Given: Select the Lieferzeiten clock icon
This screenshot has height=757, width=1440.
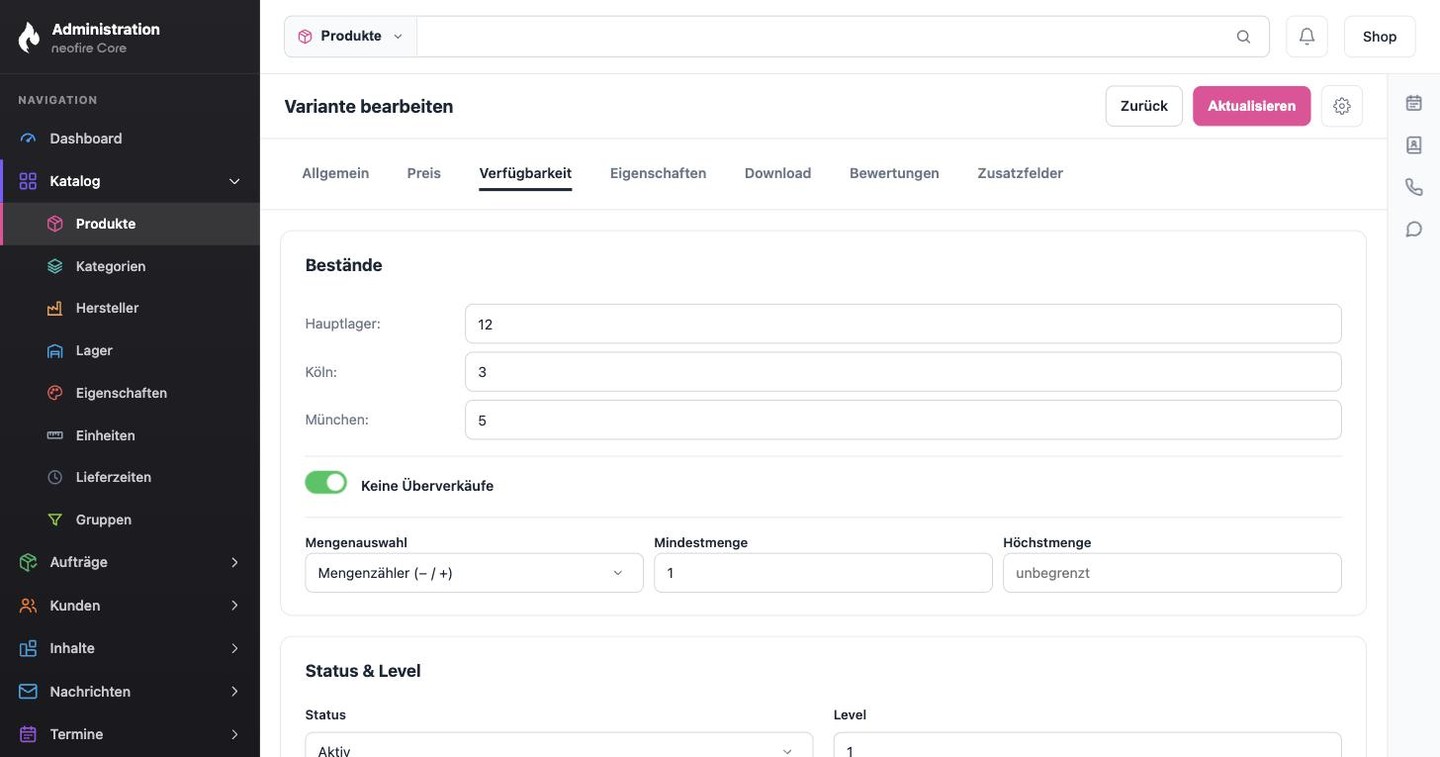Looking at the screenshot, I should coord(55,478).
